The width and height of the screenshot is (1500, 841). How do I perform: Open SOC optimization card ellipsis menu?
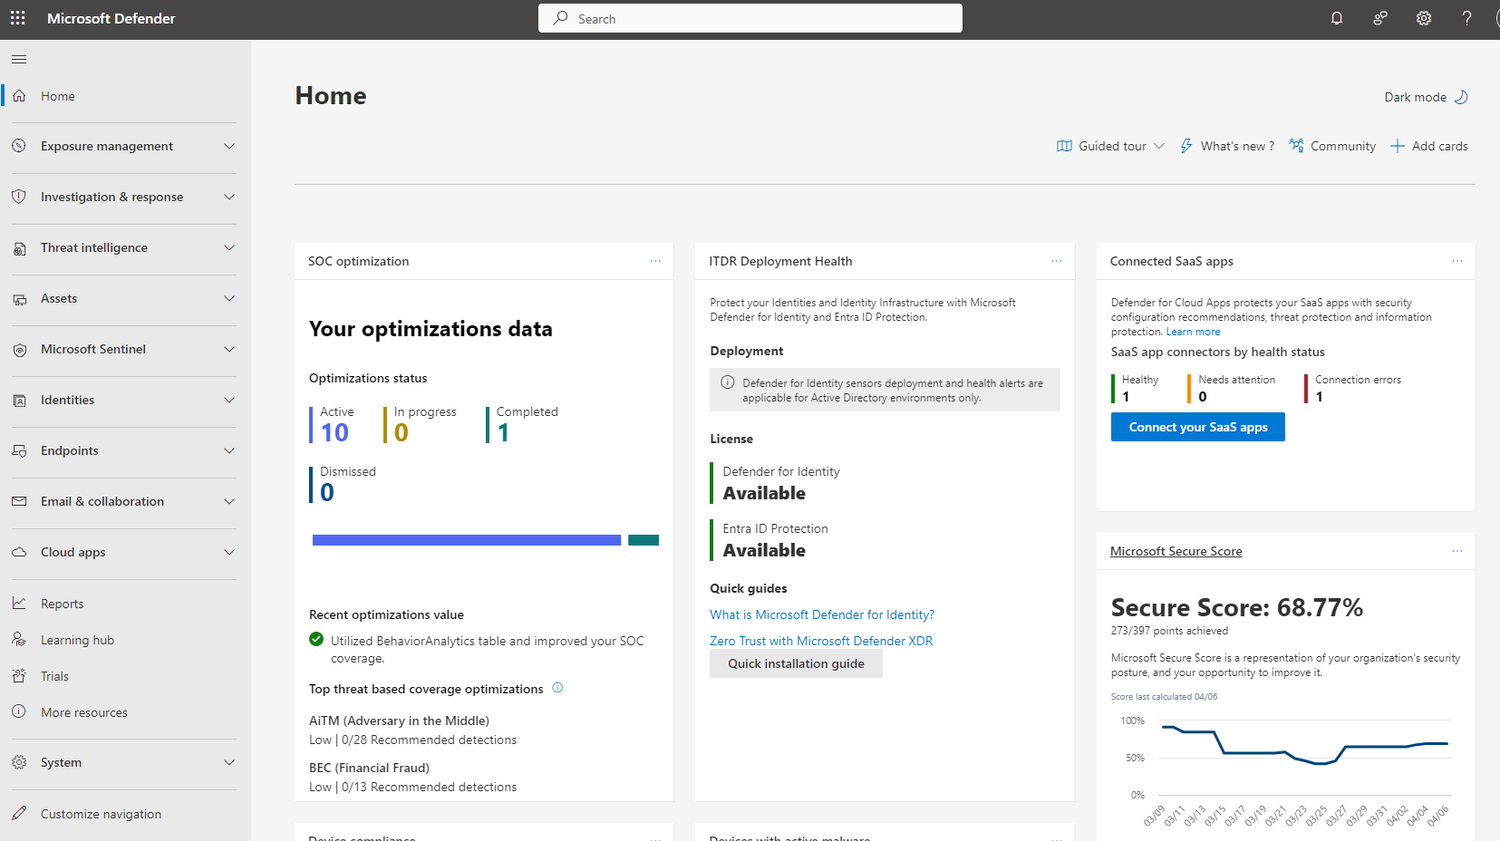(x=655, y=261)
